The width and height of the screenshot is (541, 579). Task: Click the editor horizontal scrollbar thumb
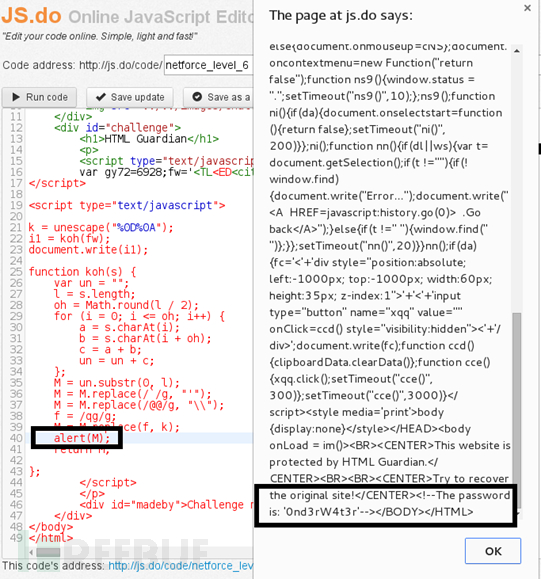(48, 552)
